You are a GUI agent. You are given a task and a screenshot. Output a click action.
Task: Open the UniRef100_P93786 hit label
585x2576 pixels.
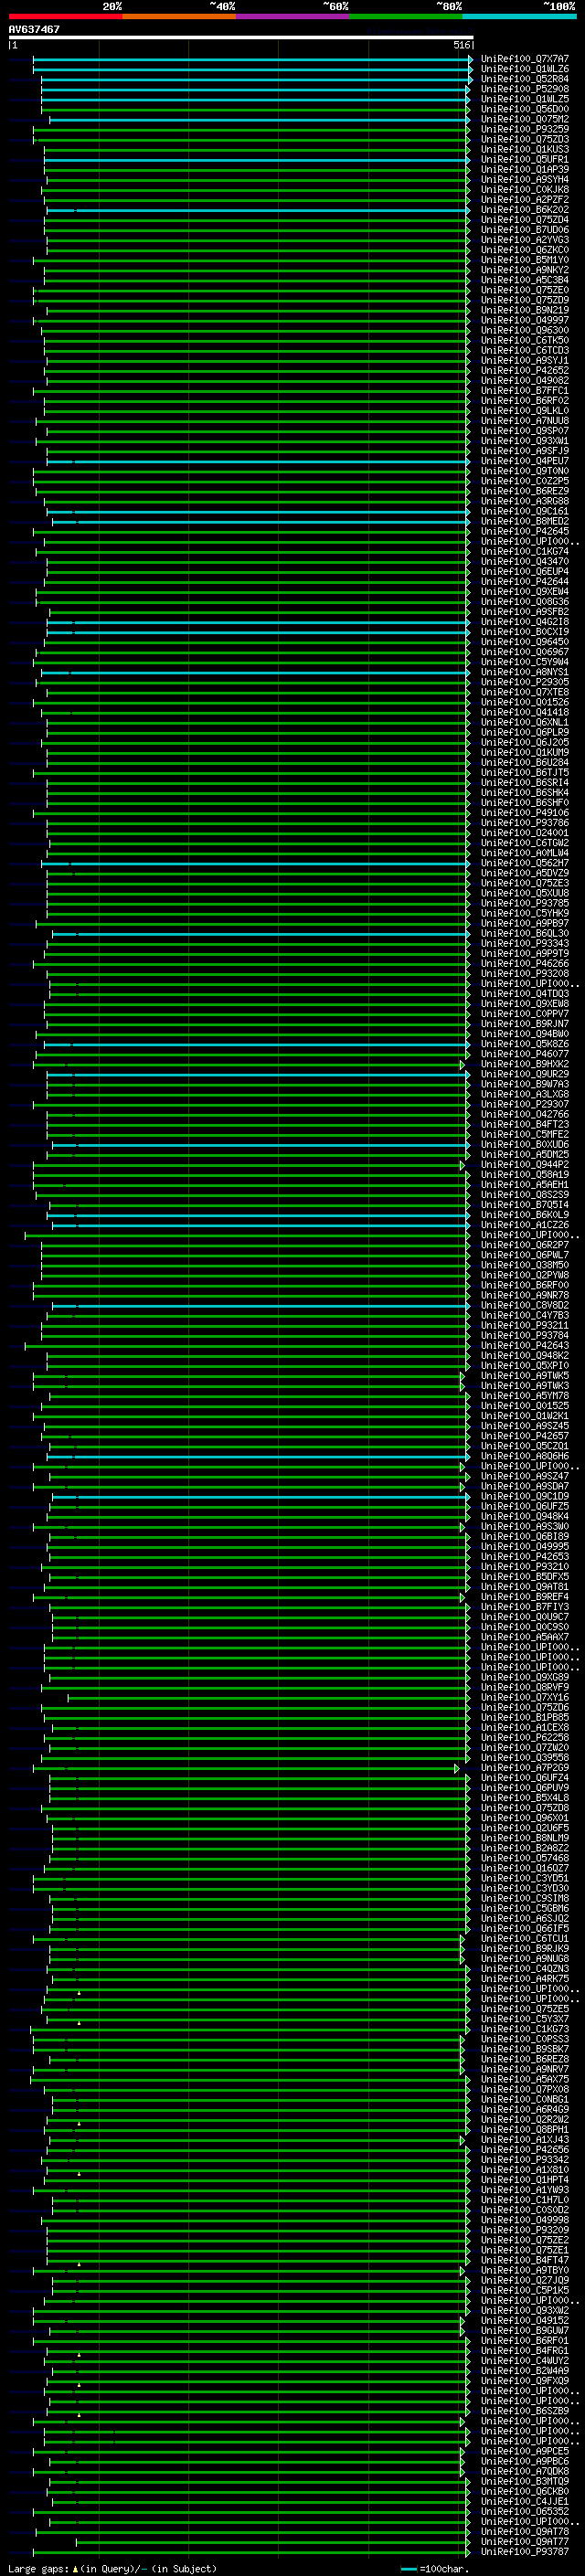pyautogui.click(x=525, y=823)
